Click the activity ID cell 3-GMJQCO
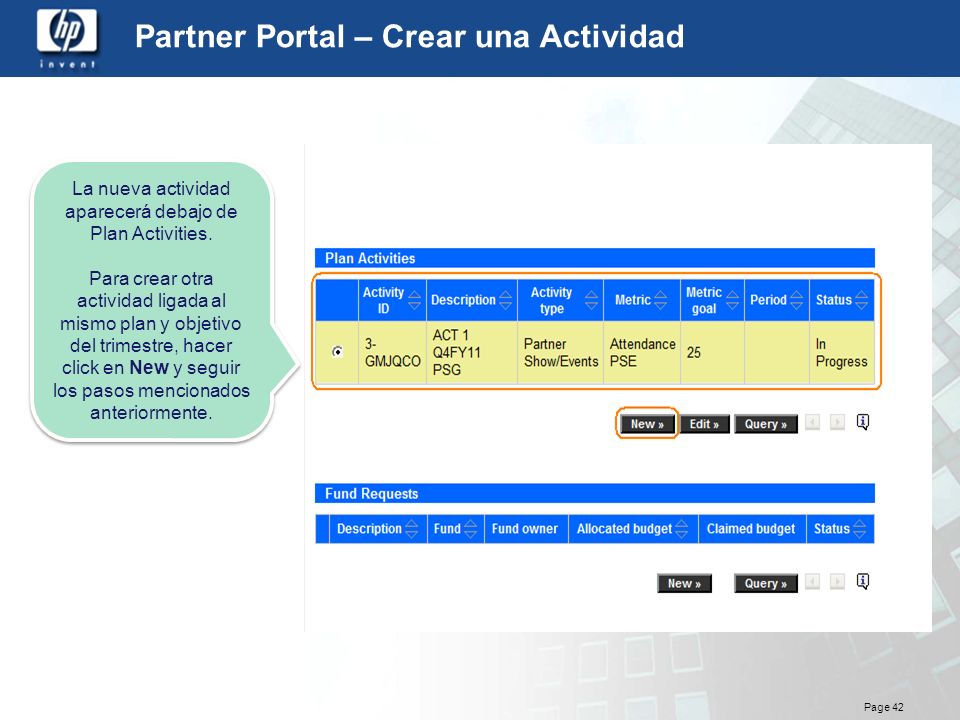Viewport: 960px width, 720px height. [392, 353]
